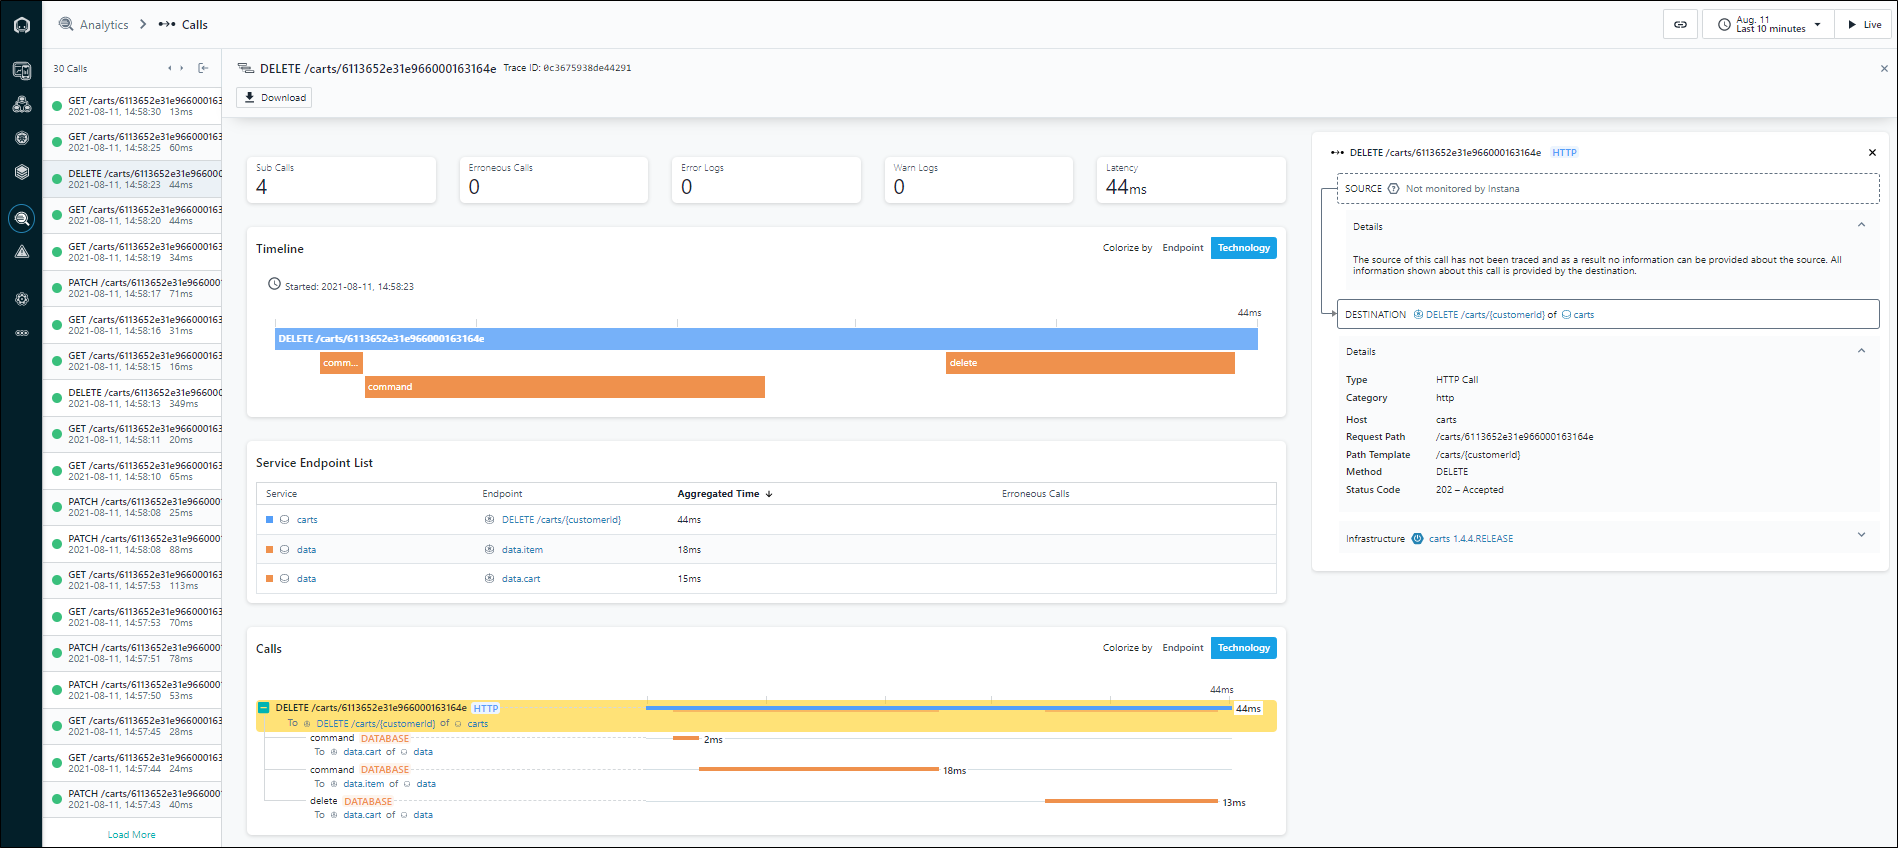The width and height of the screenshot is (1898, 848).
Task: Colorize Timeline by Endpoint
Action: [1182, 248]
